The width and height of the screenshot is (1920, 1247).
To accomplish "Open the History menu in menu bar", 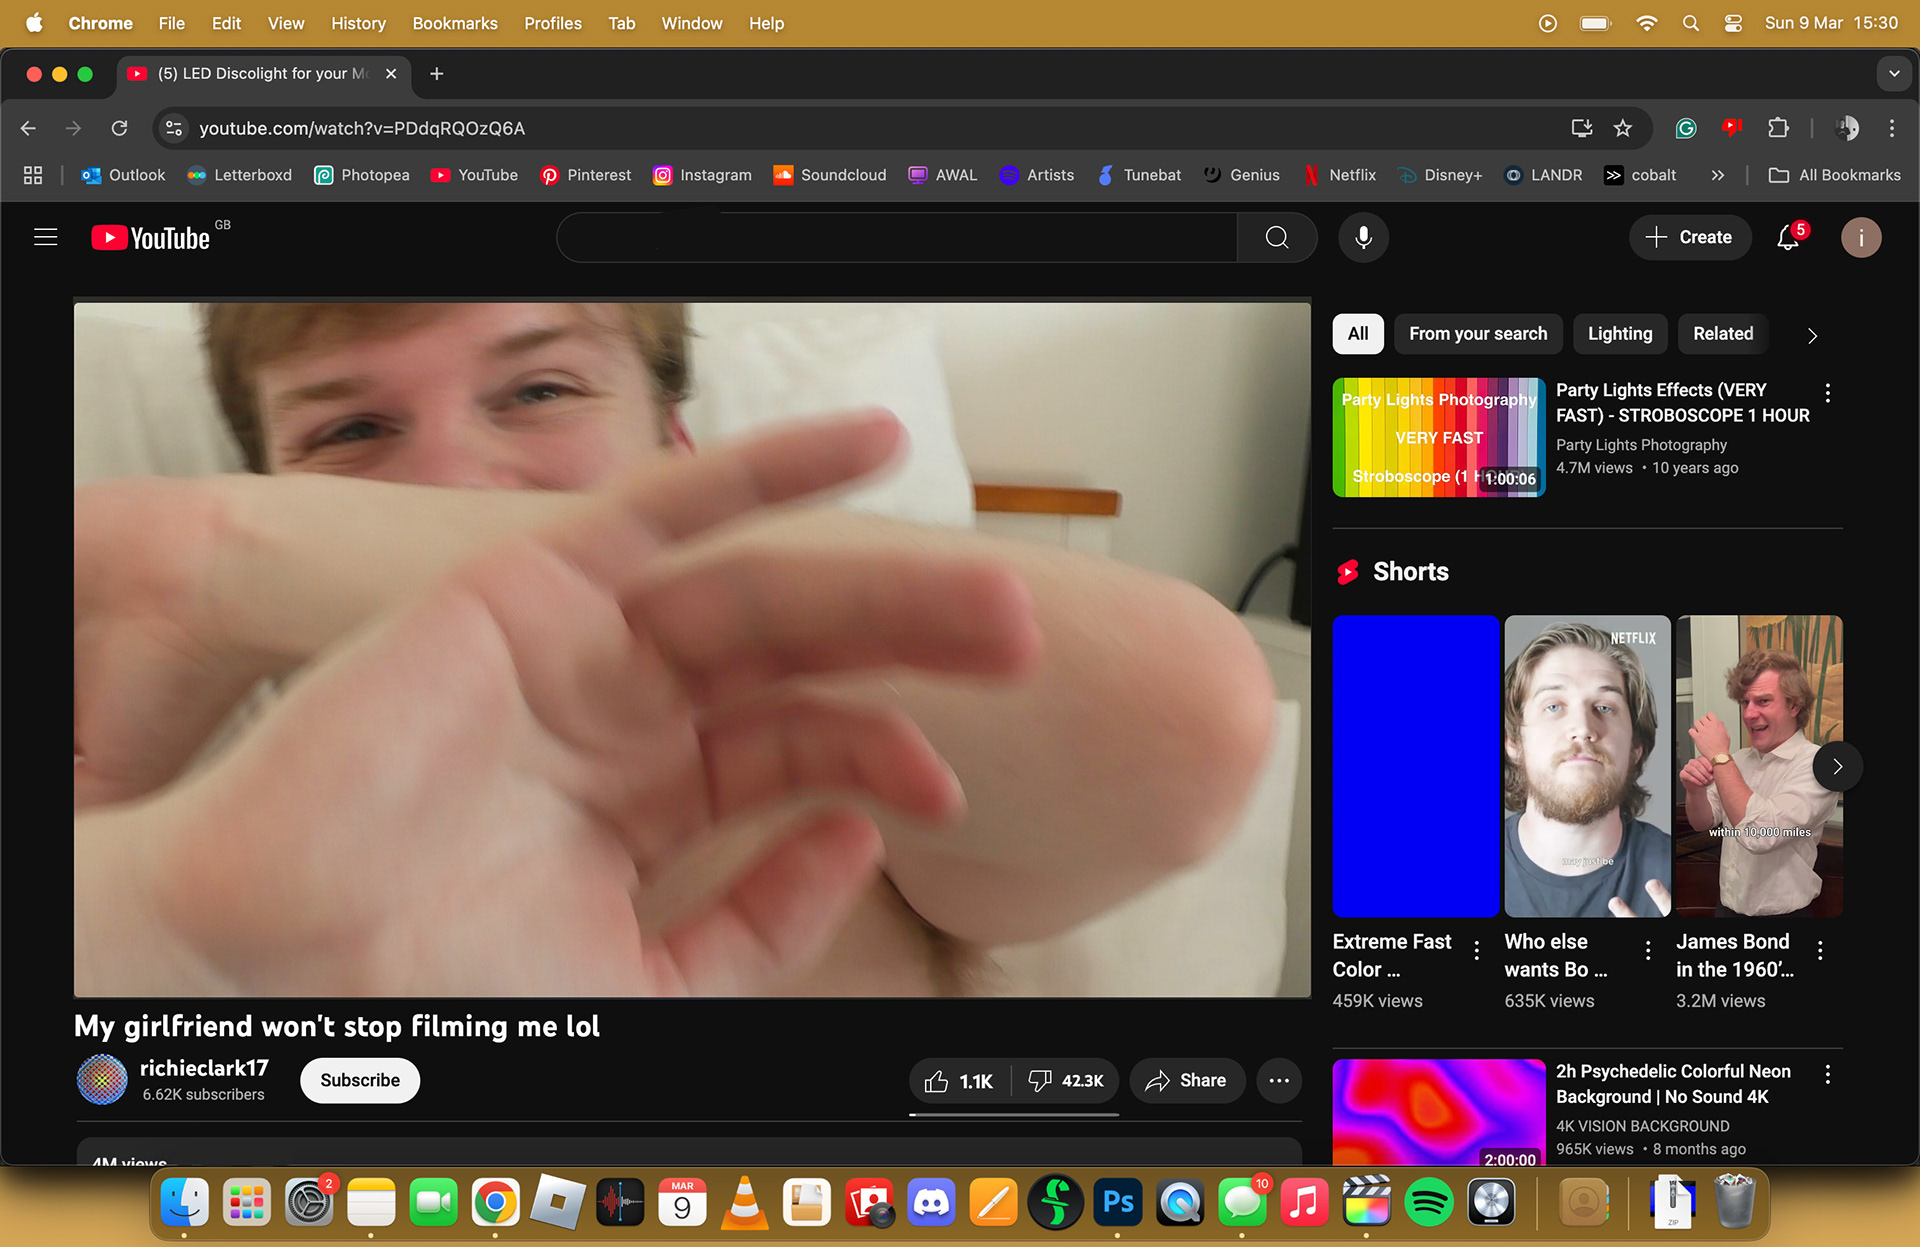I will point(358,23).
